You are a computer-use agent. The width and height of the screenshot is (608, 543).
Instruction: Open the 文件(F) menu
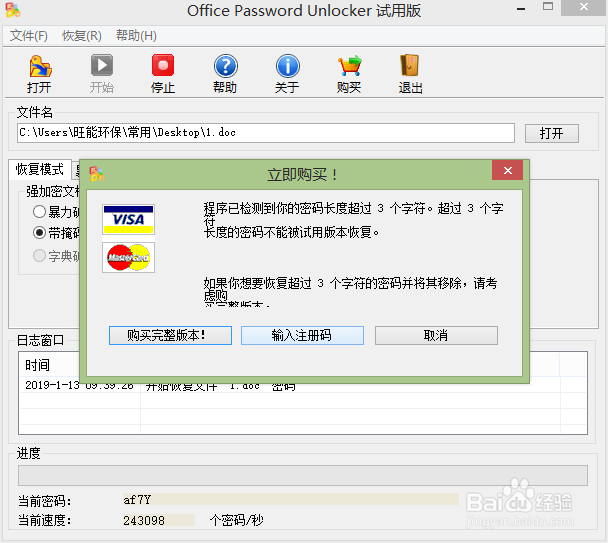[29, 36]
